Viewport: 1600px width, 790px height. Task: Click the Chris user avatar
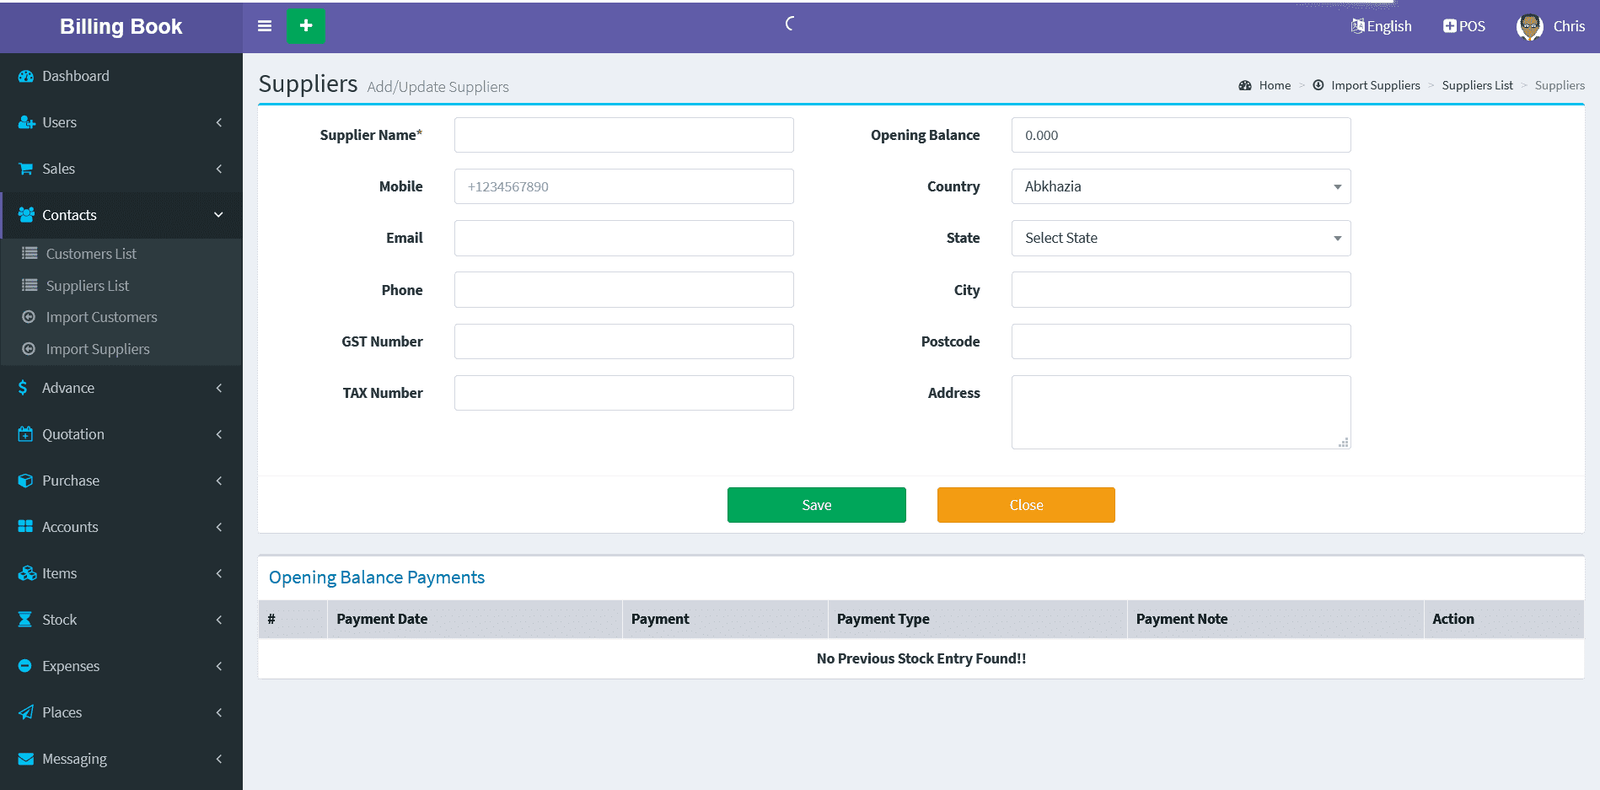(x=1529, y=27)
